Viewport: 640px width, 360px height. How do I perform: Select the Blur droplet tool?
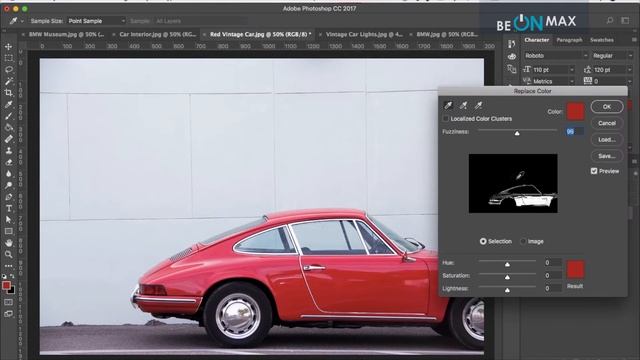tap(9, 173)
